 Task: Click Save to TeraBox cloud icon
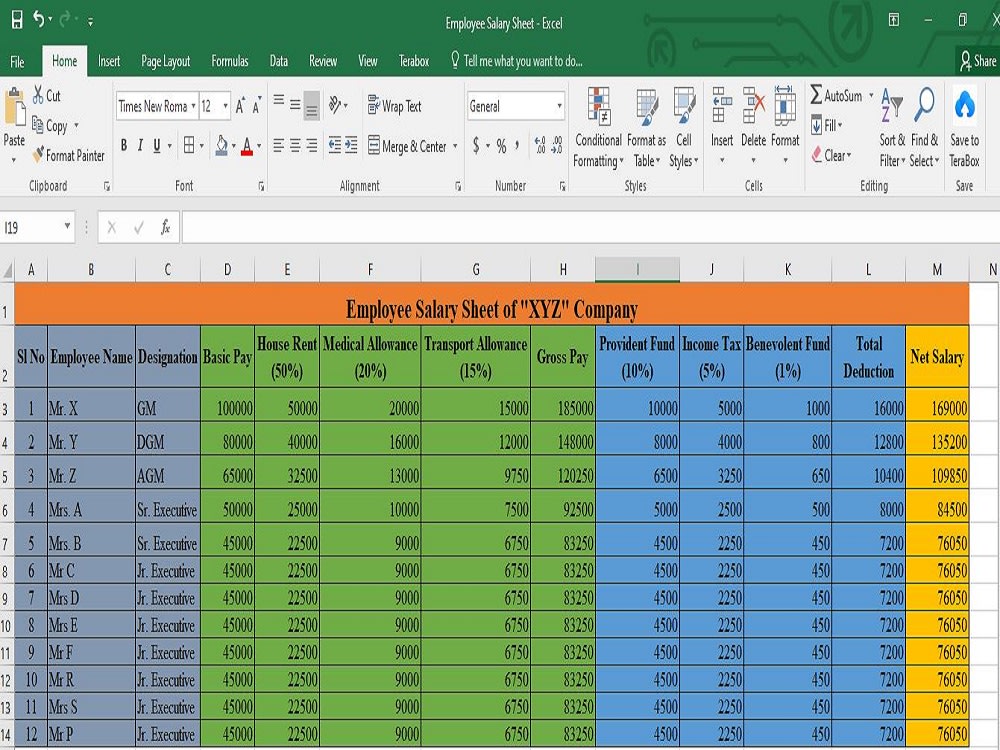coord(964,106)
